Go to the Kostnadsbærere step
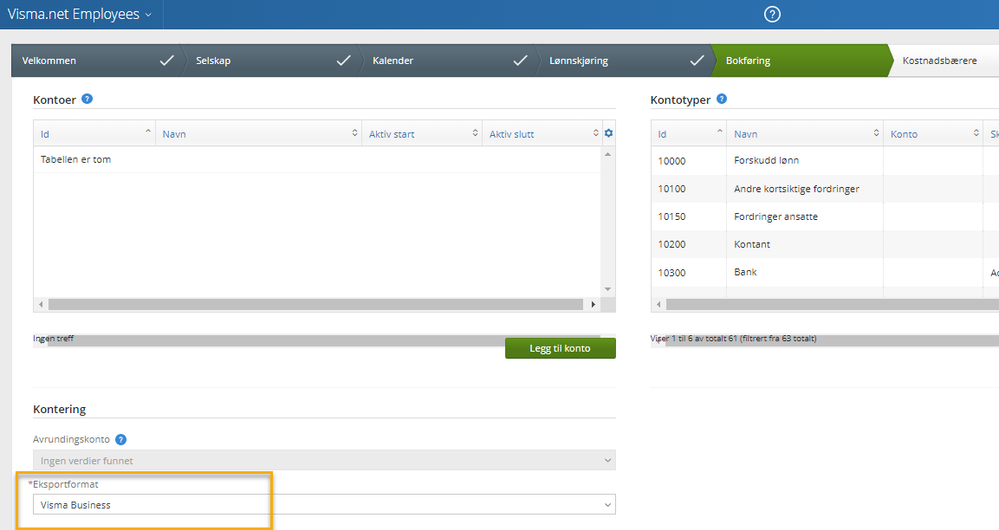The image size is (999, 530). [940, 61]
